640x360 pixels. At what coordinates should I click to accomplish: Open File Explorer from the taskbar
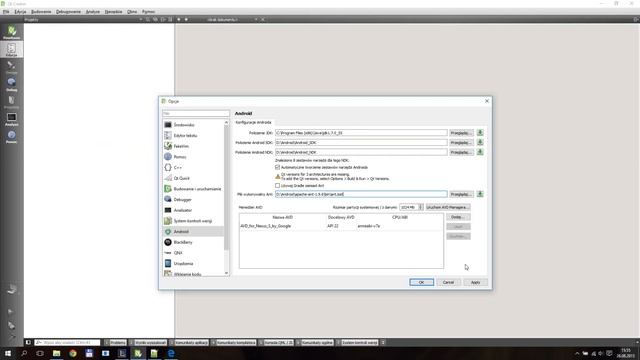click(x=56, y=353)
